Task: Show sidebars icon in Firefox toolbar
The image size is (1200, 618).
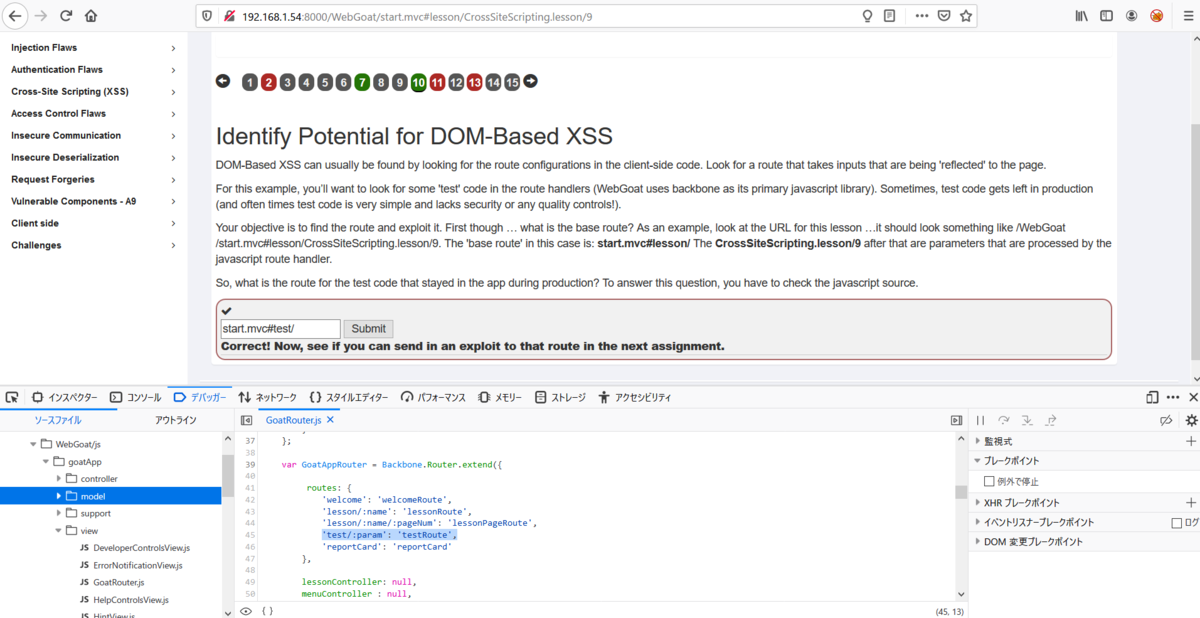Action: [1106, 16]
